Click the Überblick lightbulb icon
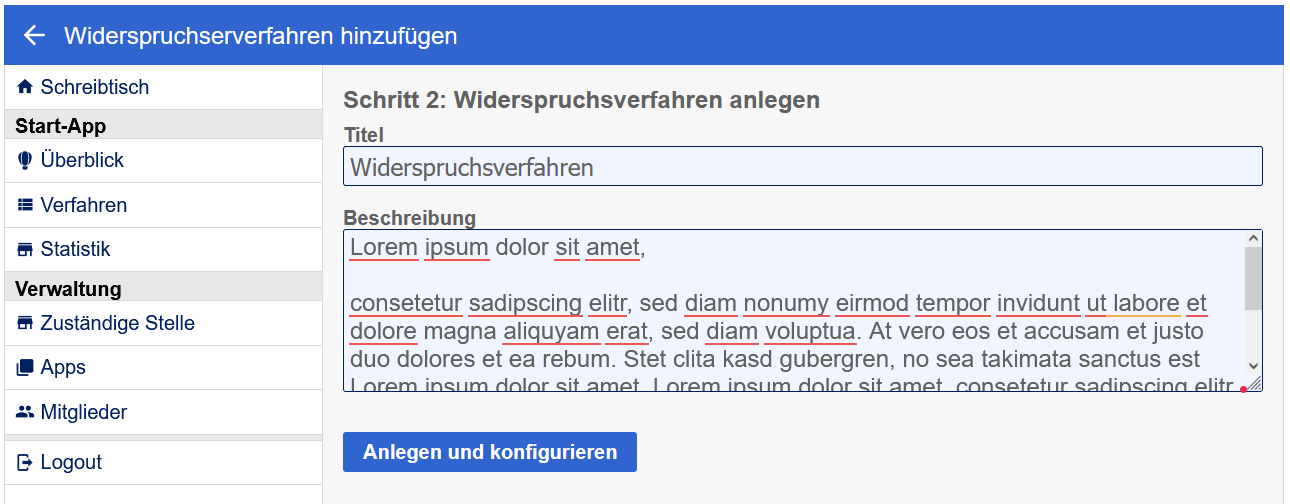The width and height of the screenshot is (1290, 504). coord(25,160)
